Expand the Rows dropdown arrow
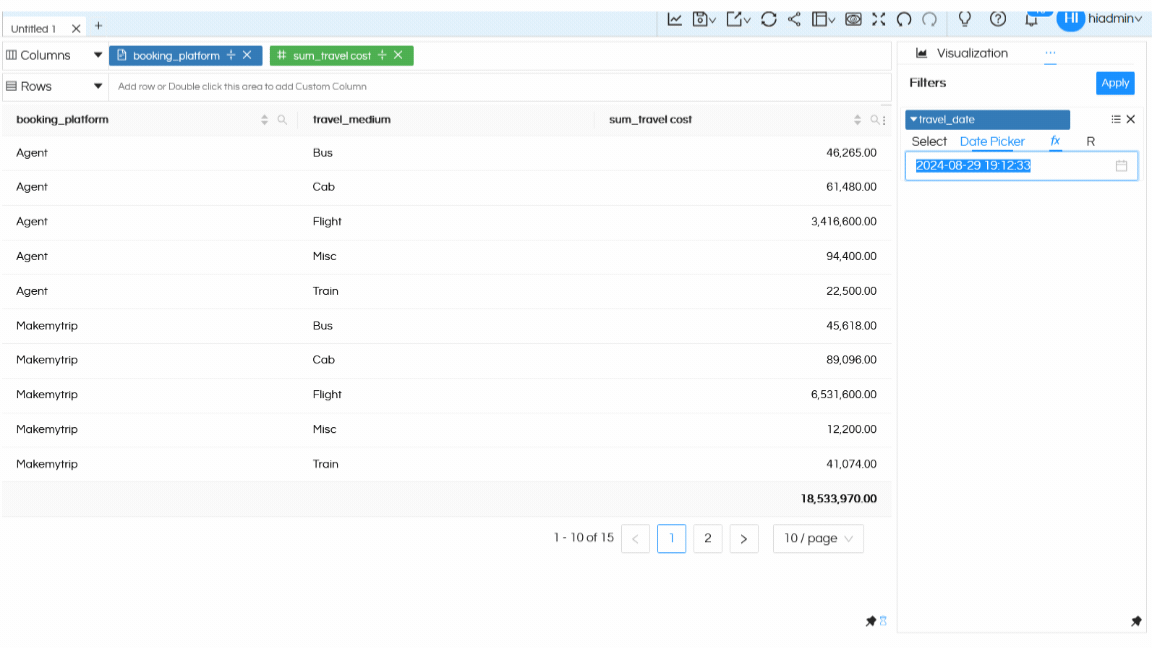This screenshot has height=648, width=1152. (x=98, y=86)
